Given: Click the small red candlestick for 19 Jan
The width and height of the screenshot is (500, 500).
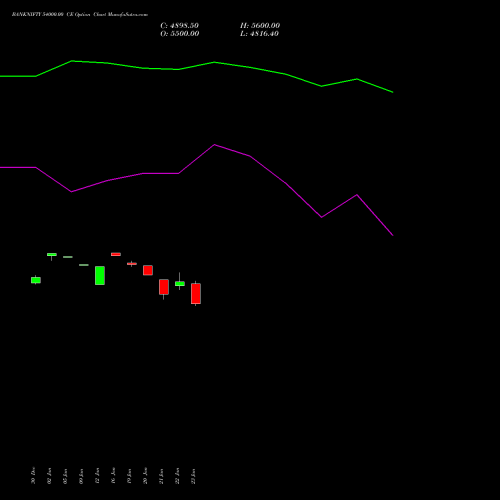Looking at the screenshot, I should click(132, 264).
